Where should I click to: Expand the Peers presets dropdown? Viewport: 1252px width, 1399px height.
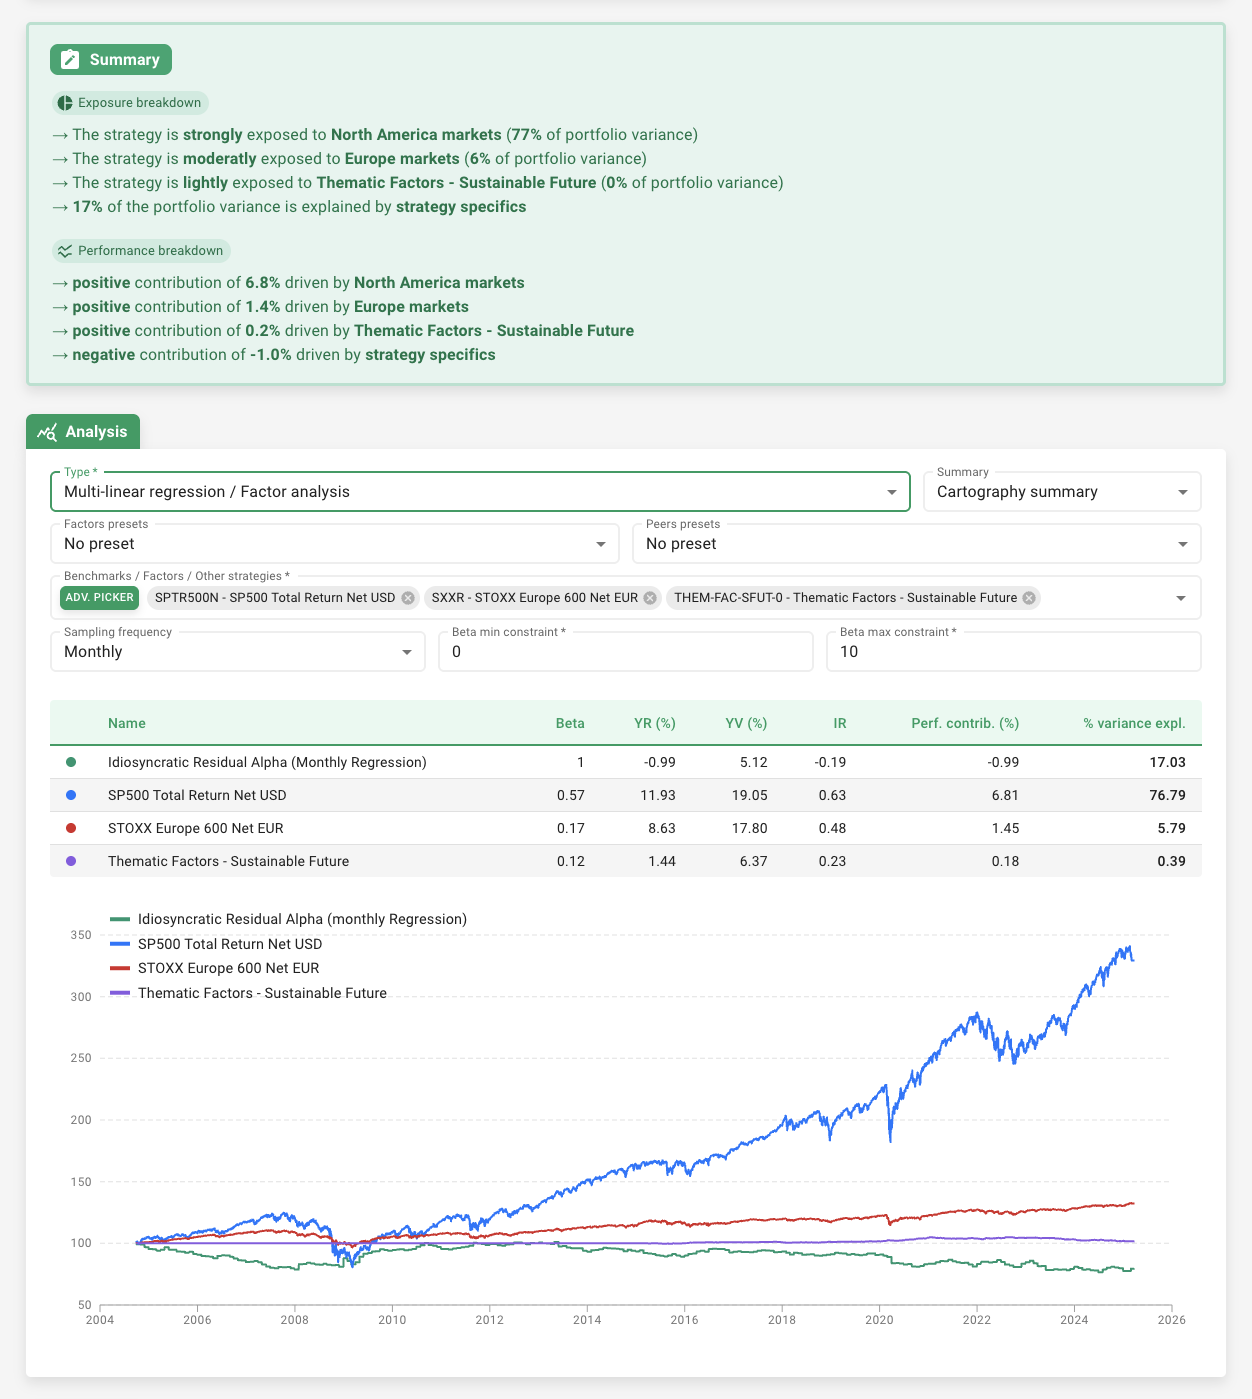(x=917, y=544)
